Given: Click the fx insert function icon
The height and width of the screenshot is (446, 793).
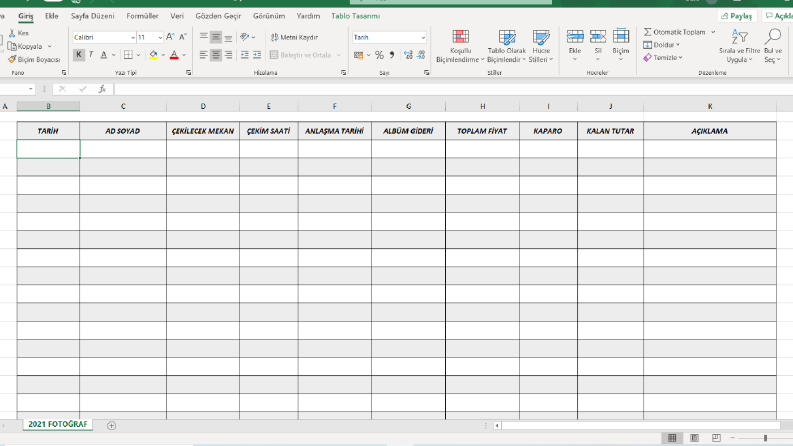Looking at the screenshot, I should 102,89.
